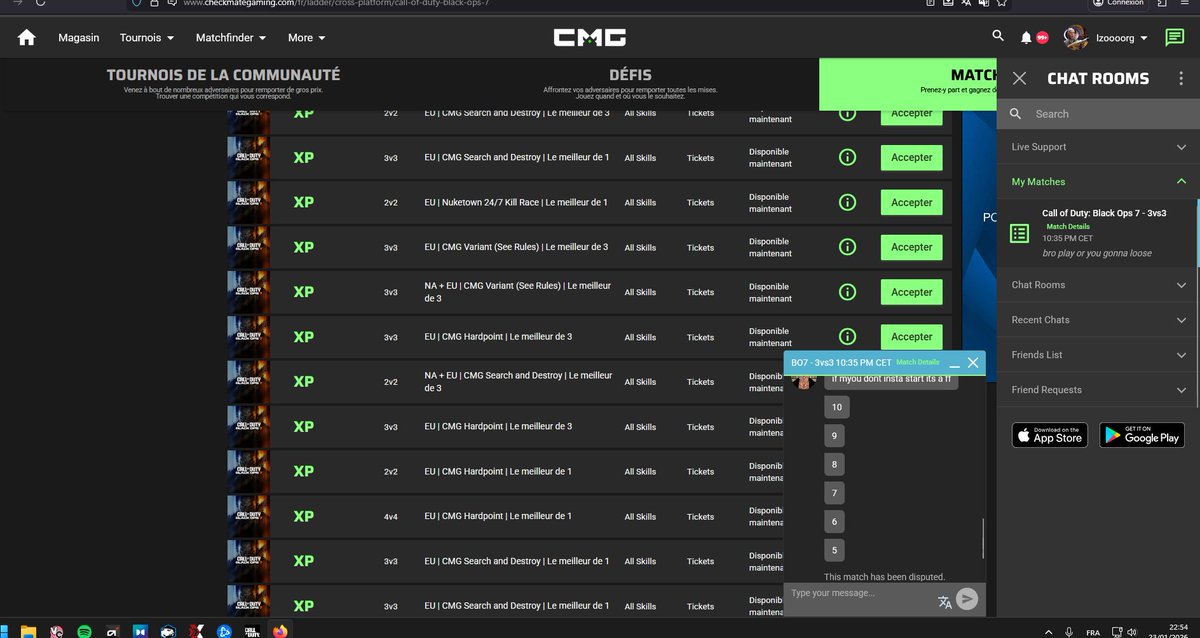The image size is (1200, 638).
Task: Open Call of Duty from taskbar
Action: pyautogui.click(x=250, y=632)
